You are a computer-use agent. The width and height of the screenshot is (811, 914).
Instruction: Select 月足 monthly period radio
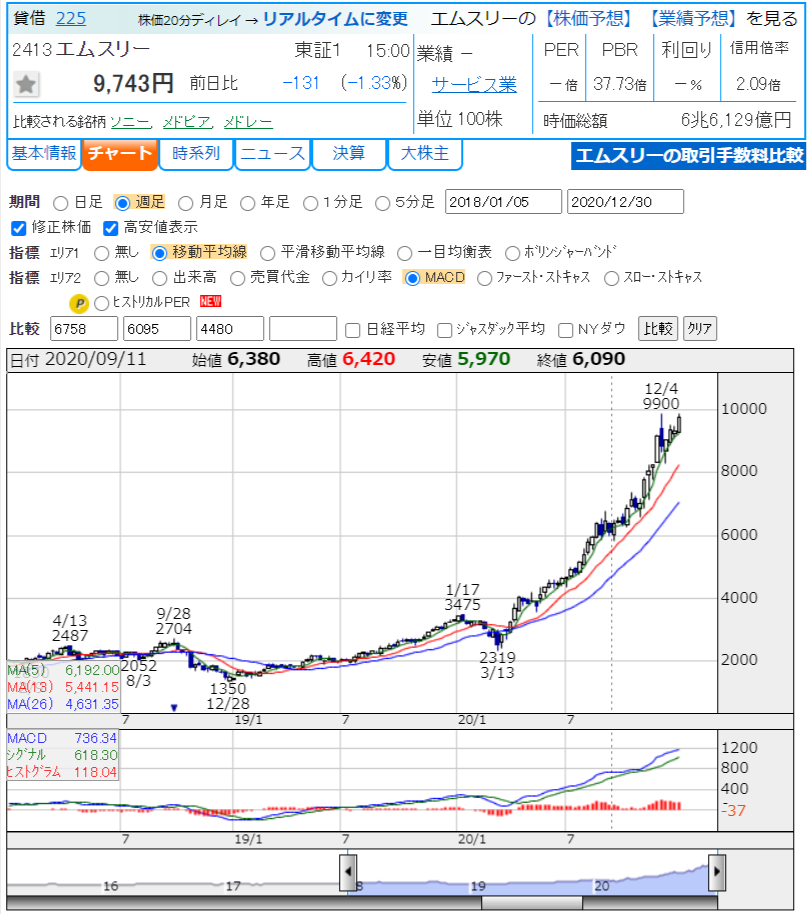point(185,203)
